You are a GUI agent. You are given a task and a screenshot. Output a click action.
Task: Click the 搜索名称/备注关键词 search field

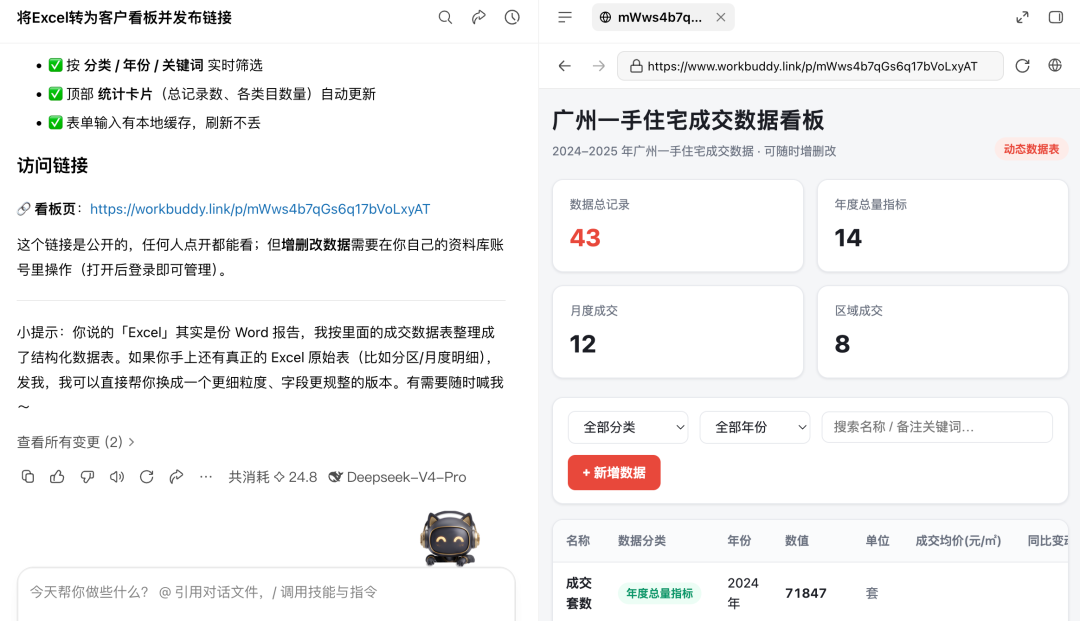(937, 428)
